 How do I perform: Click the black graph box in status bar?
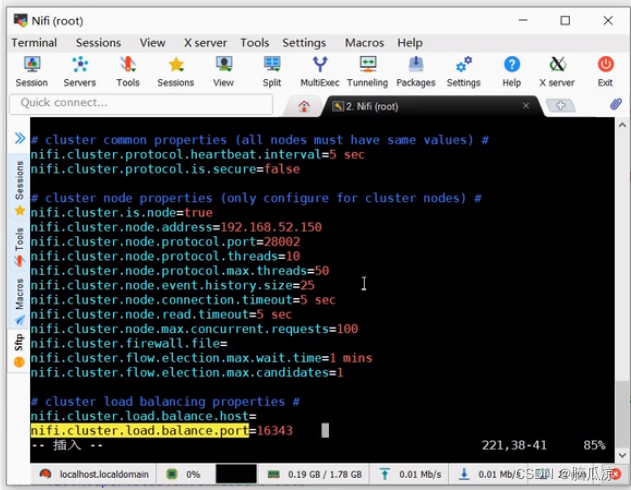click(x=236, y=474)
